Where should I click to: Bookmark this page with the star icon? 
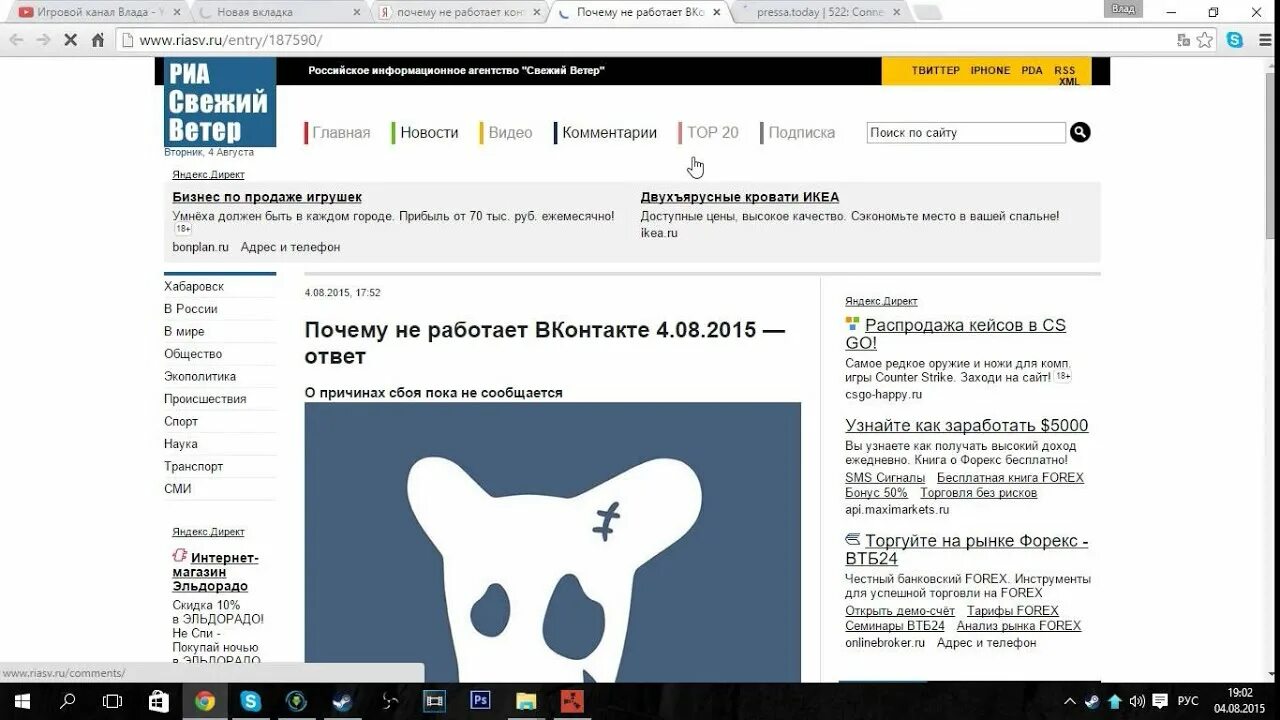(x=1205, y=40)
